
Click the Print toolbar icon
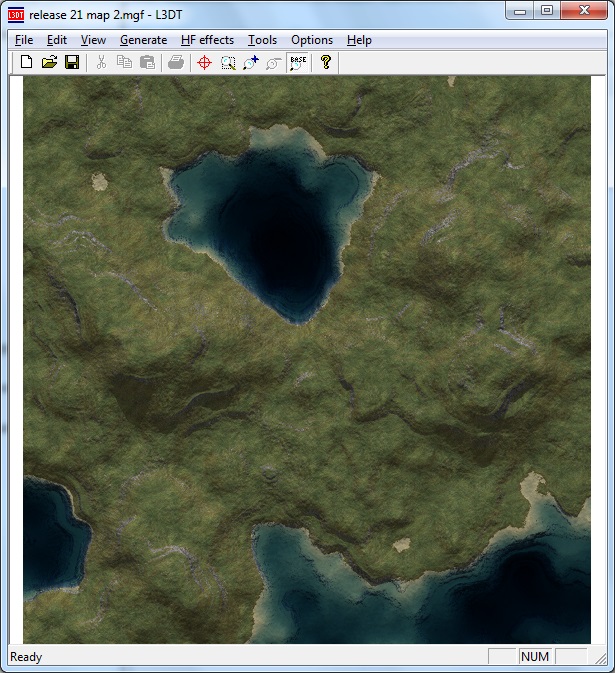[x=176, y=63]
